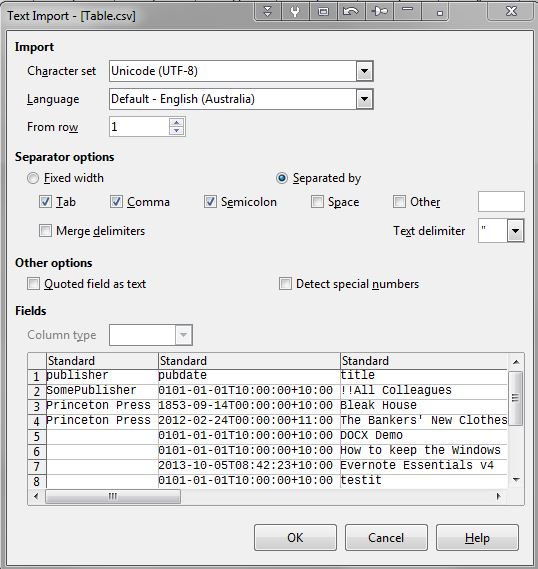Viewport: 538px width, 569px height.
Task: Open the Character set dropdown
Action: coord(365,71)
